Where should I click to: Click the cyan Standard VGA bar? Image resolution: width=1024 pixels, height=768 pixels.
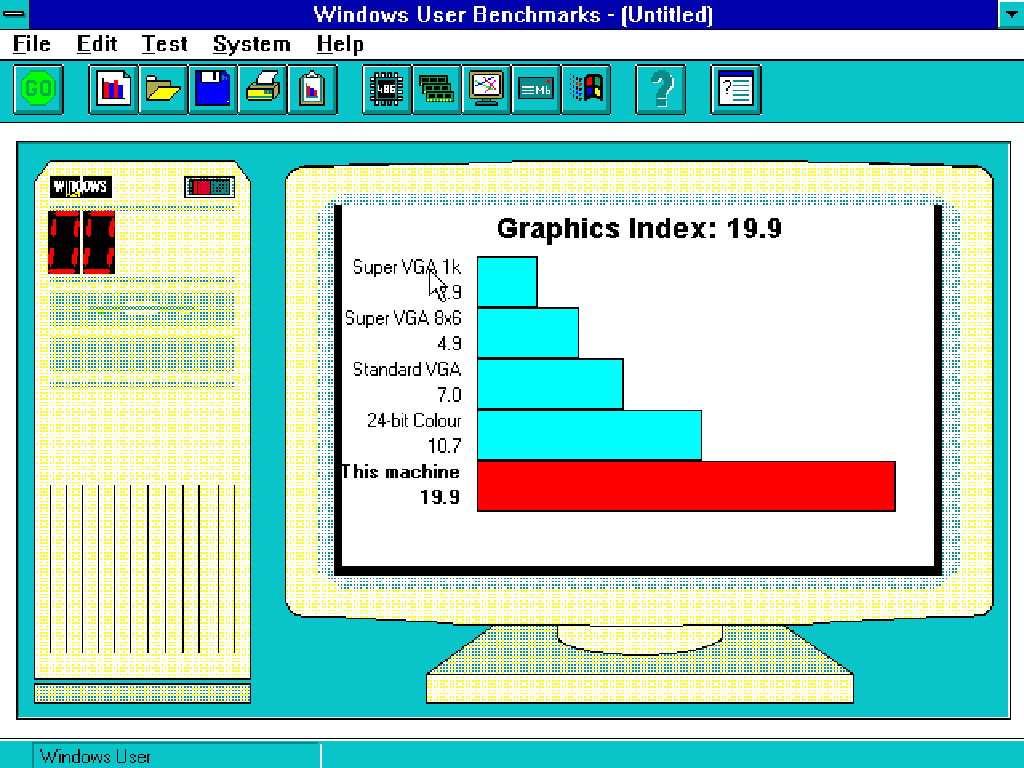(551, 384)
